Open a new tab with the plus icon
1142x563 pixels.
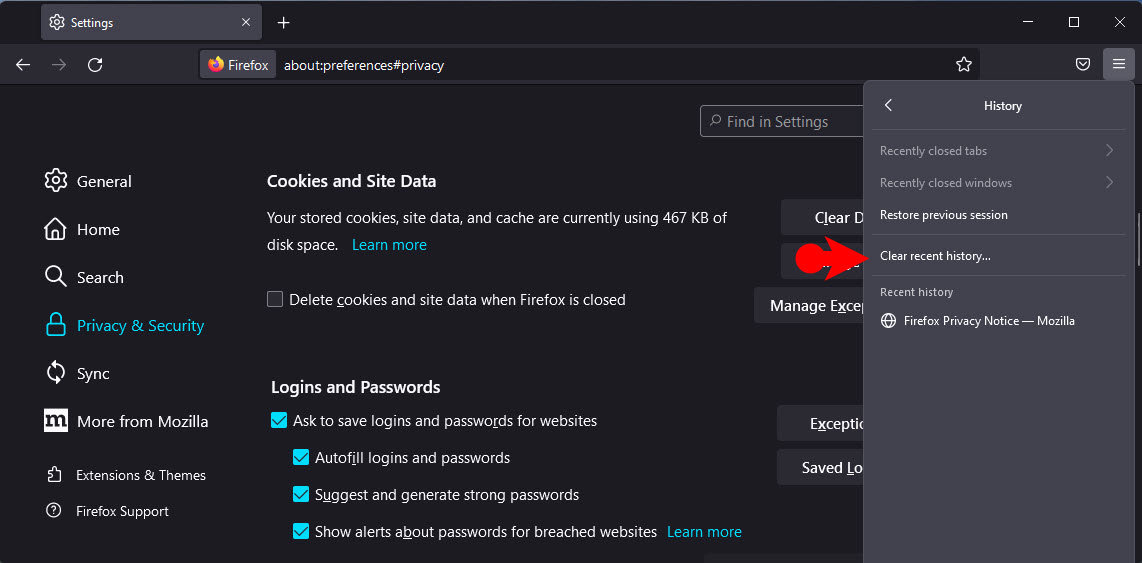pos(284,23)
